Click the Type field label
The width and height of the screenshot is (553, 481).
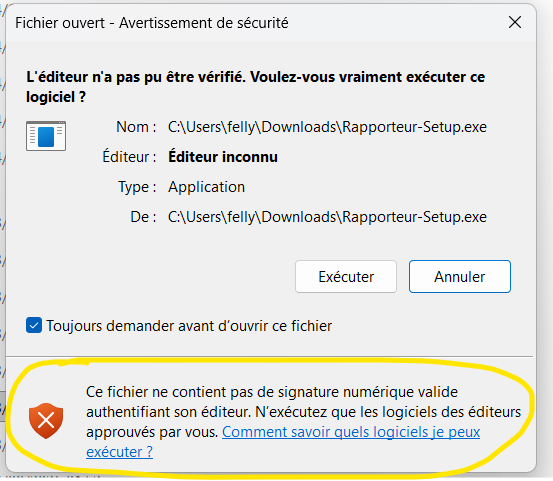point(137,187)
